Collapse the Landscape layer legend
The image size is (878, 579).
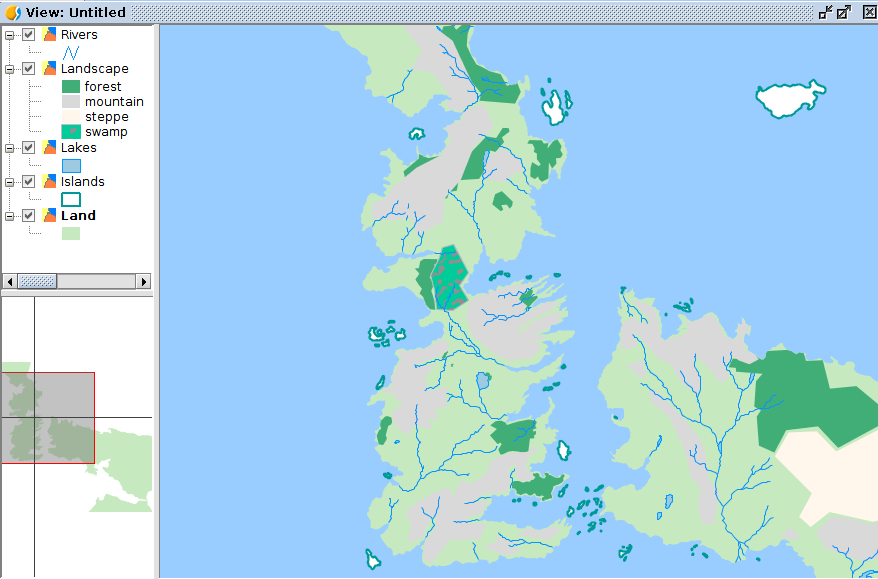point(10,69)
